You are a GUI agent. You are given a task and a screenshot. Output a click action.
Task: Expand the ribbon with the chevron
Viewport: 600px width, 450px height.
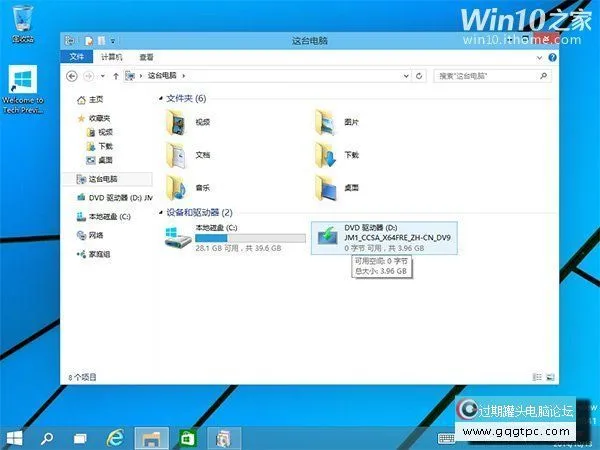(539, 58)
